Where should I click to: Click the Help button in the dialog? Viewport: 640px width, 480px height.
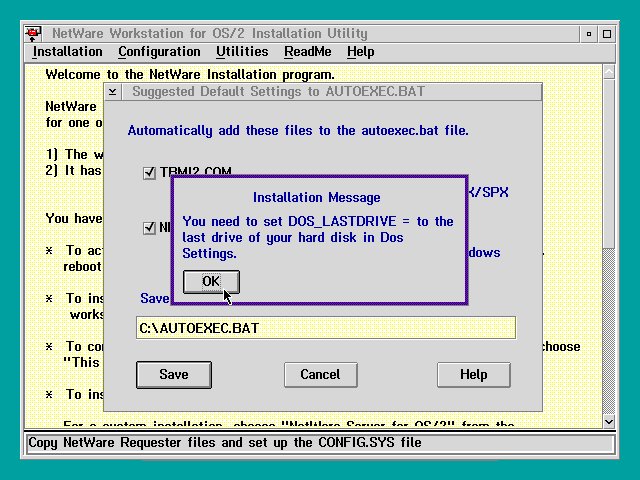[473, 375]
